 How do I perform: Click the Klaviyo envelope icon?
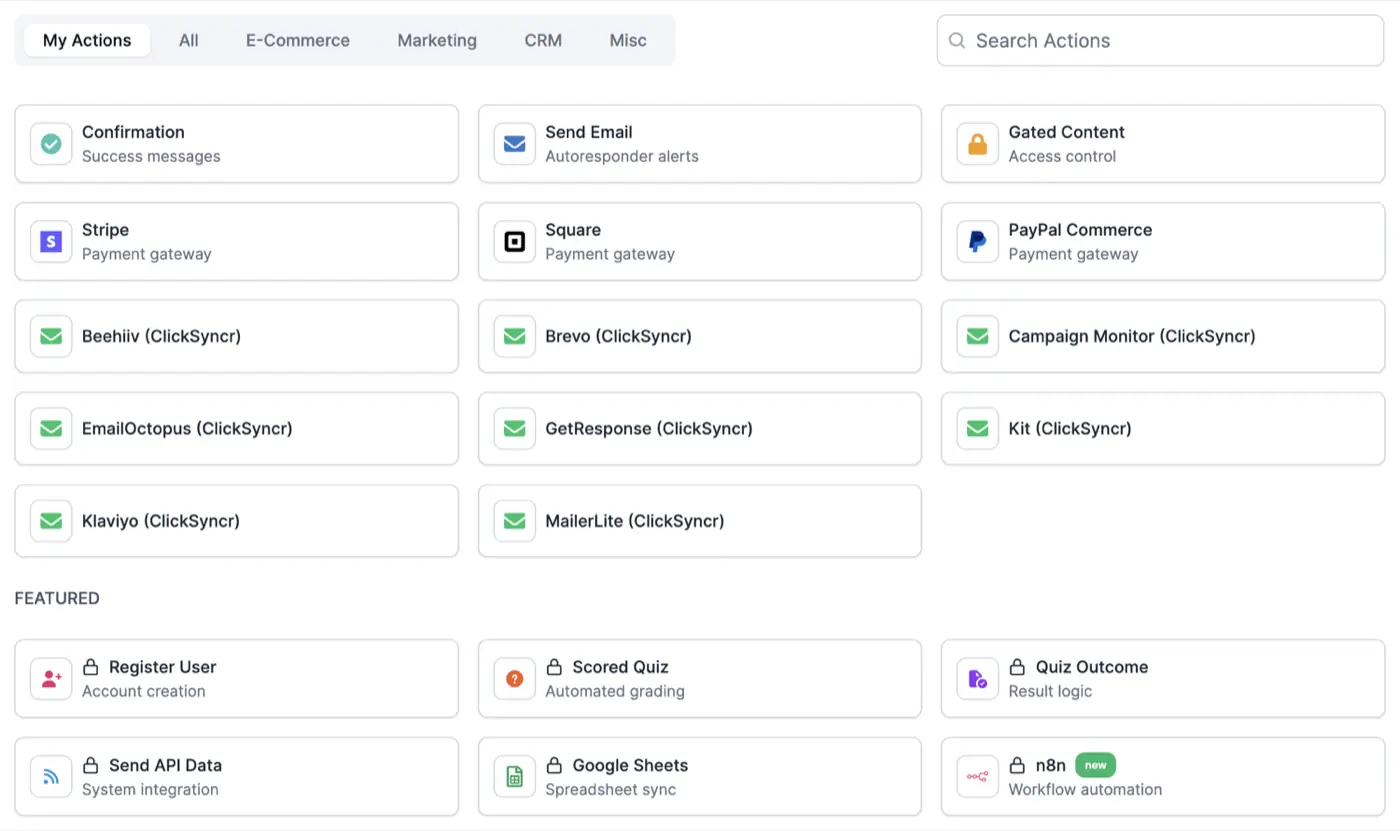pos(51,521)
